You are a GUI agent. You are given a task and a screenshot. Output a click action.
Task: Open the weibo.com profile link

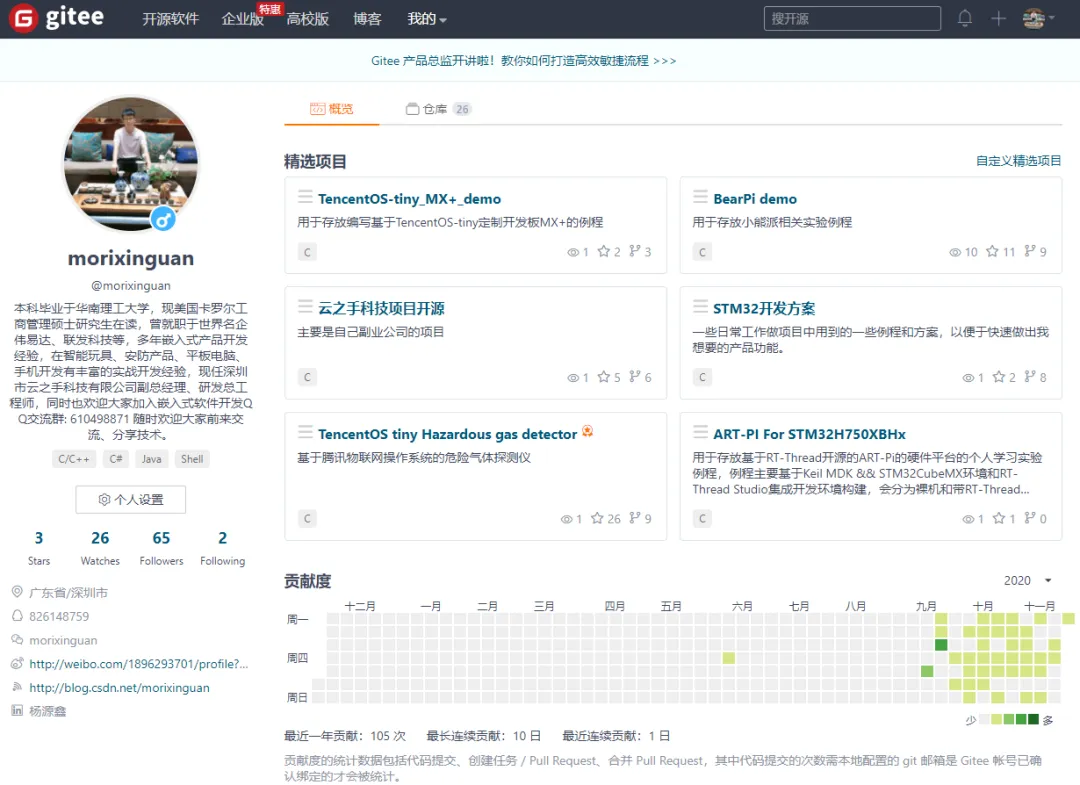click(138, 664)
